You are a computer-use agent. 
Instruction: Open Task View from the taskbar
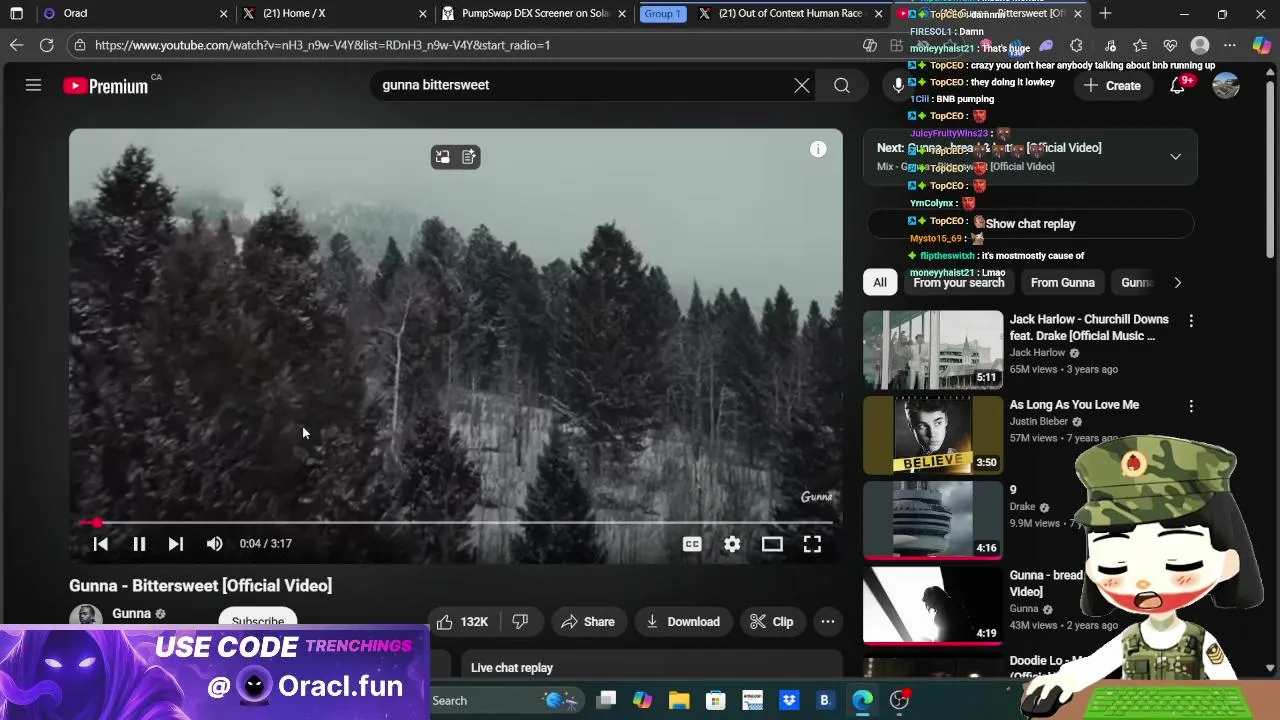tap(606, 701)
